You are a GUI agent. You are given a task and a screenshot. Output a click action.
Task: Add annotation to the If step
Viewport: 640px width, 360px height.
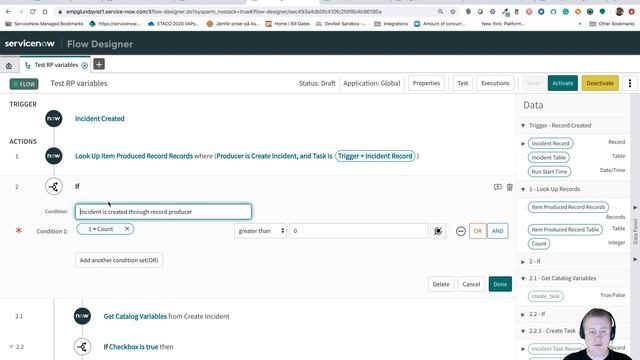coord(498,187)
